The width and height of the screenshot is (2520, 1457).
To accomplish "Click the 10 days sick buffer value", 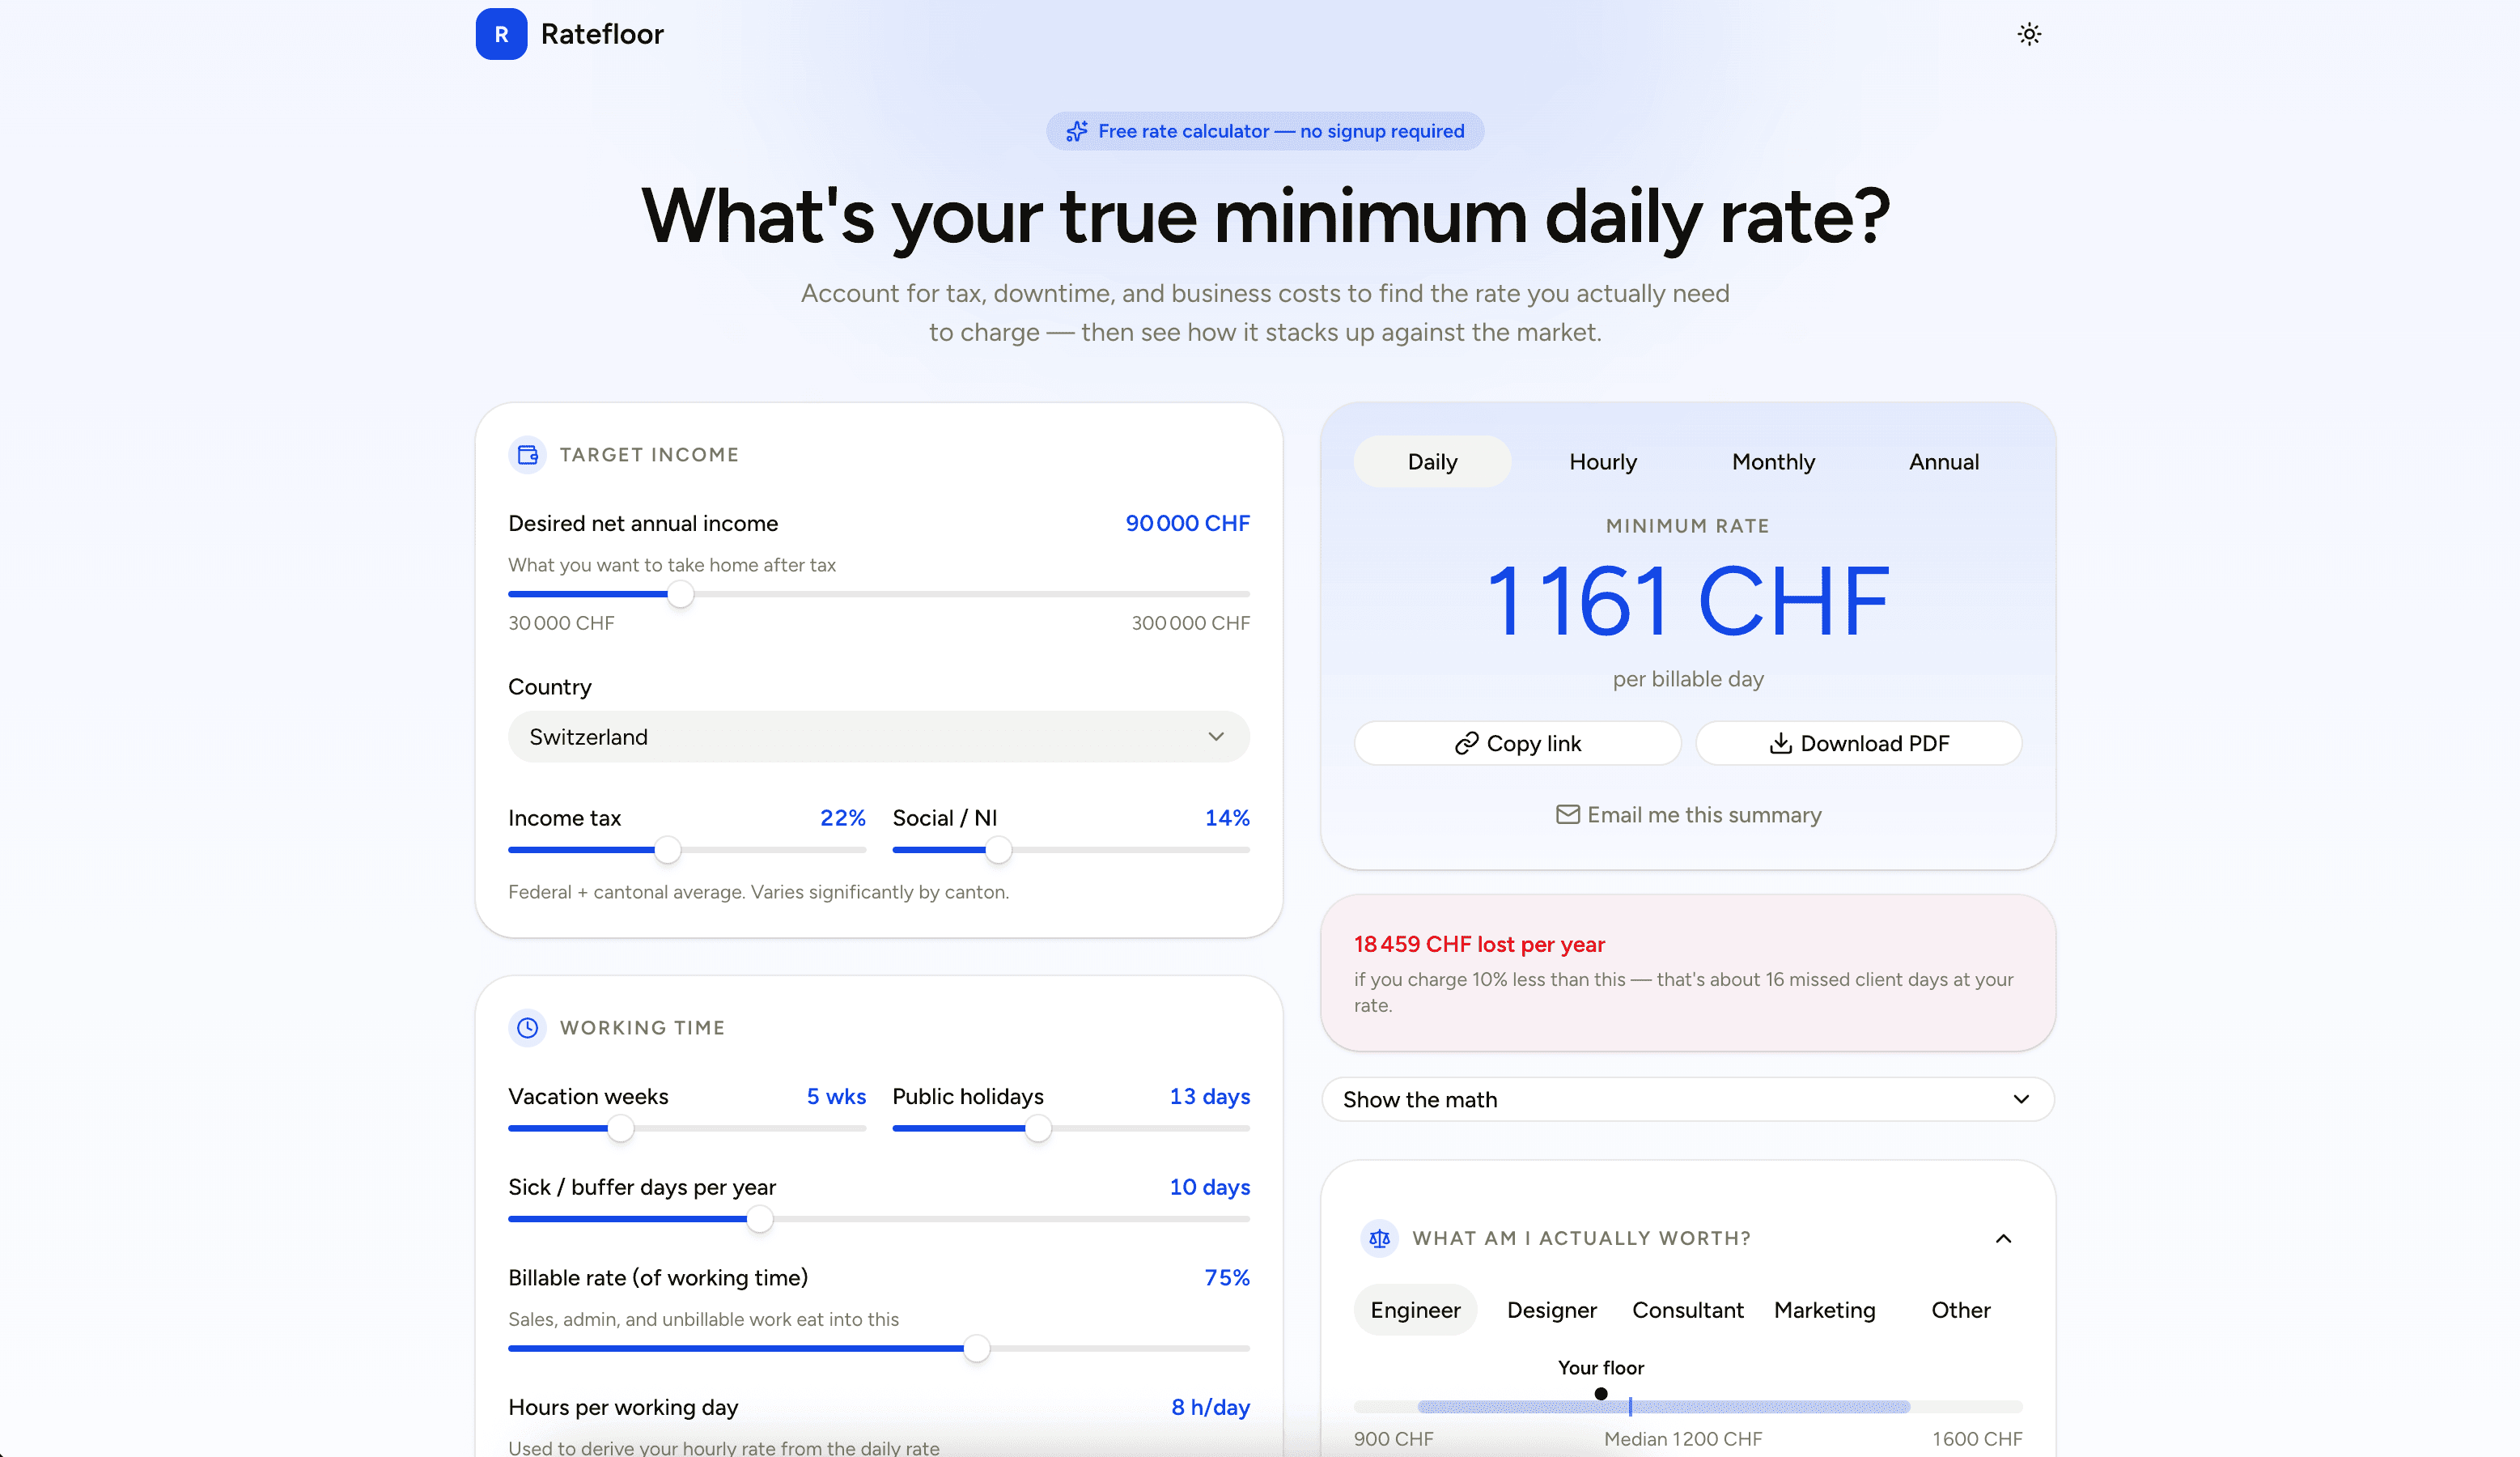I will (x=1210, y=1187).
